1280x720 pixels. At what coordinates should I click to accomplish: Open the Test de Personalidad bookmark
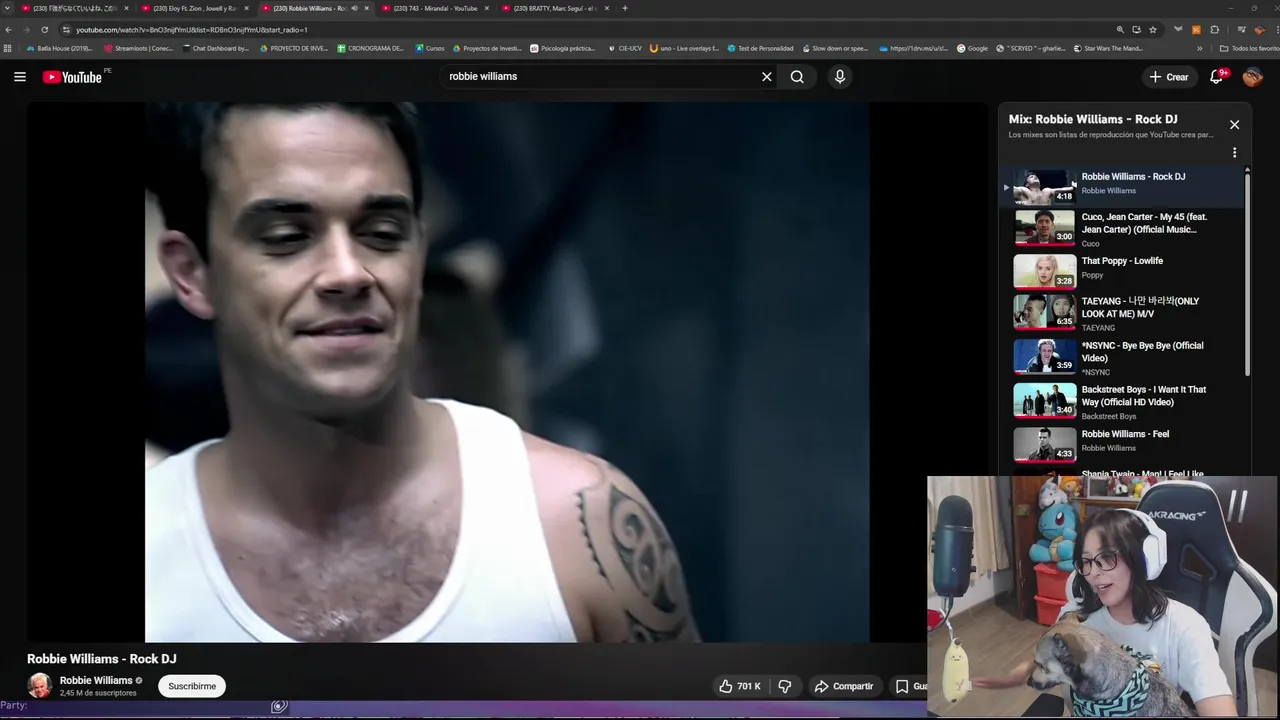(760, 48)
